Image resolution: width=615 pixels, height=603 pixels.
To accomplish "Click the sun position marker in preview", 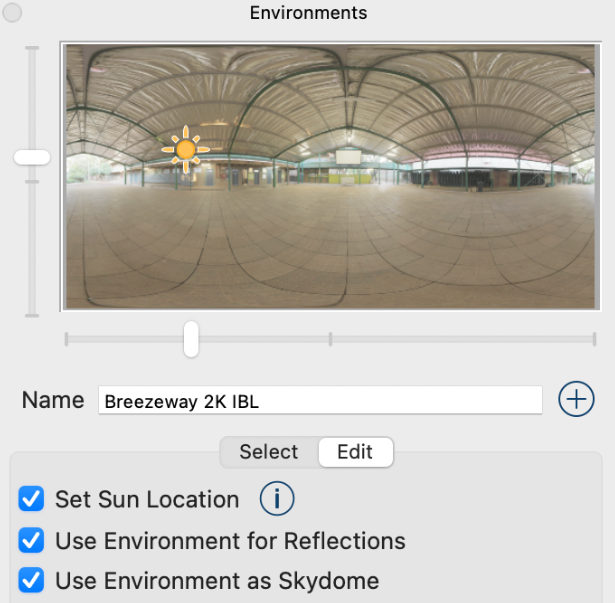I will pos(186,151).
